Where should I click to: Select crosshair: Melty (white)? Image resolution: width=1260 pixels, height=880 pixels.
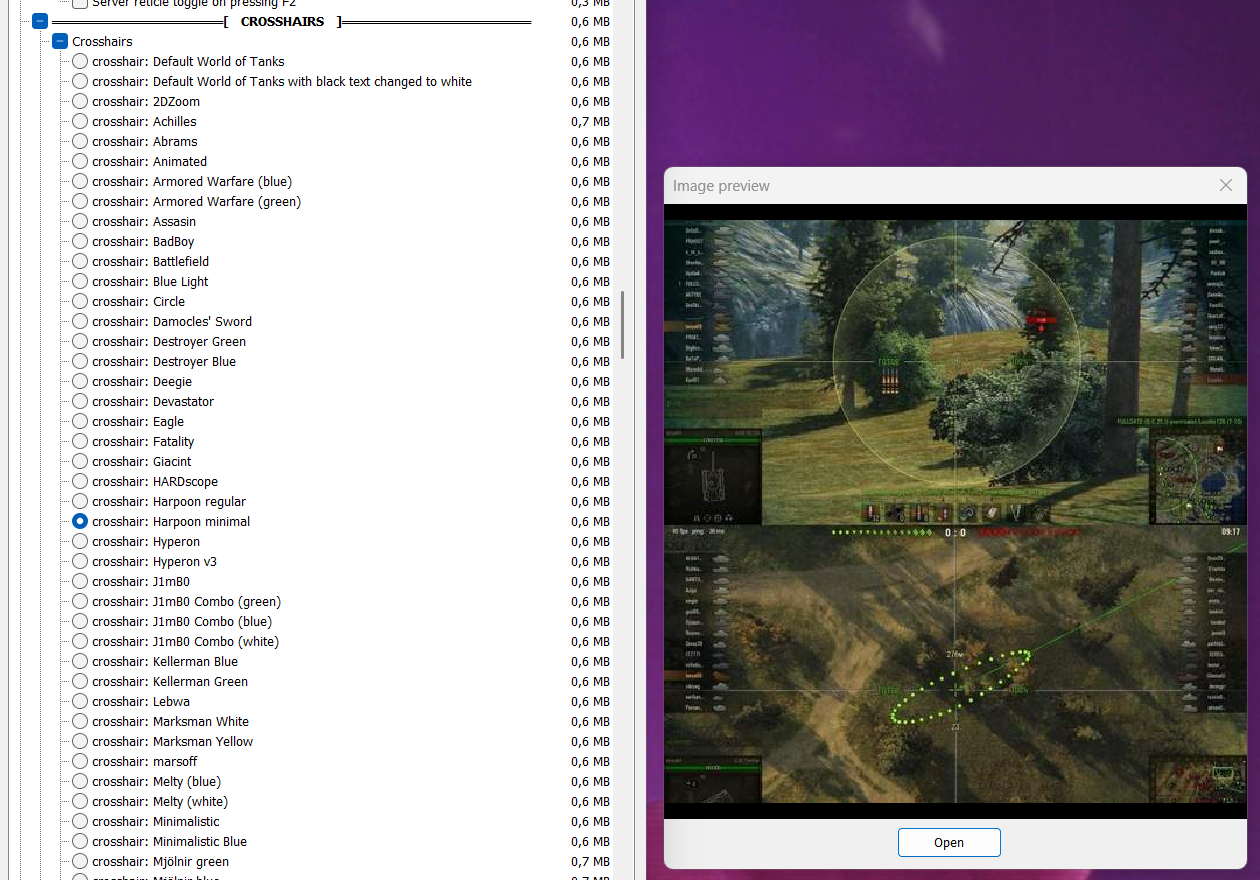coord(80,801)
